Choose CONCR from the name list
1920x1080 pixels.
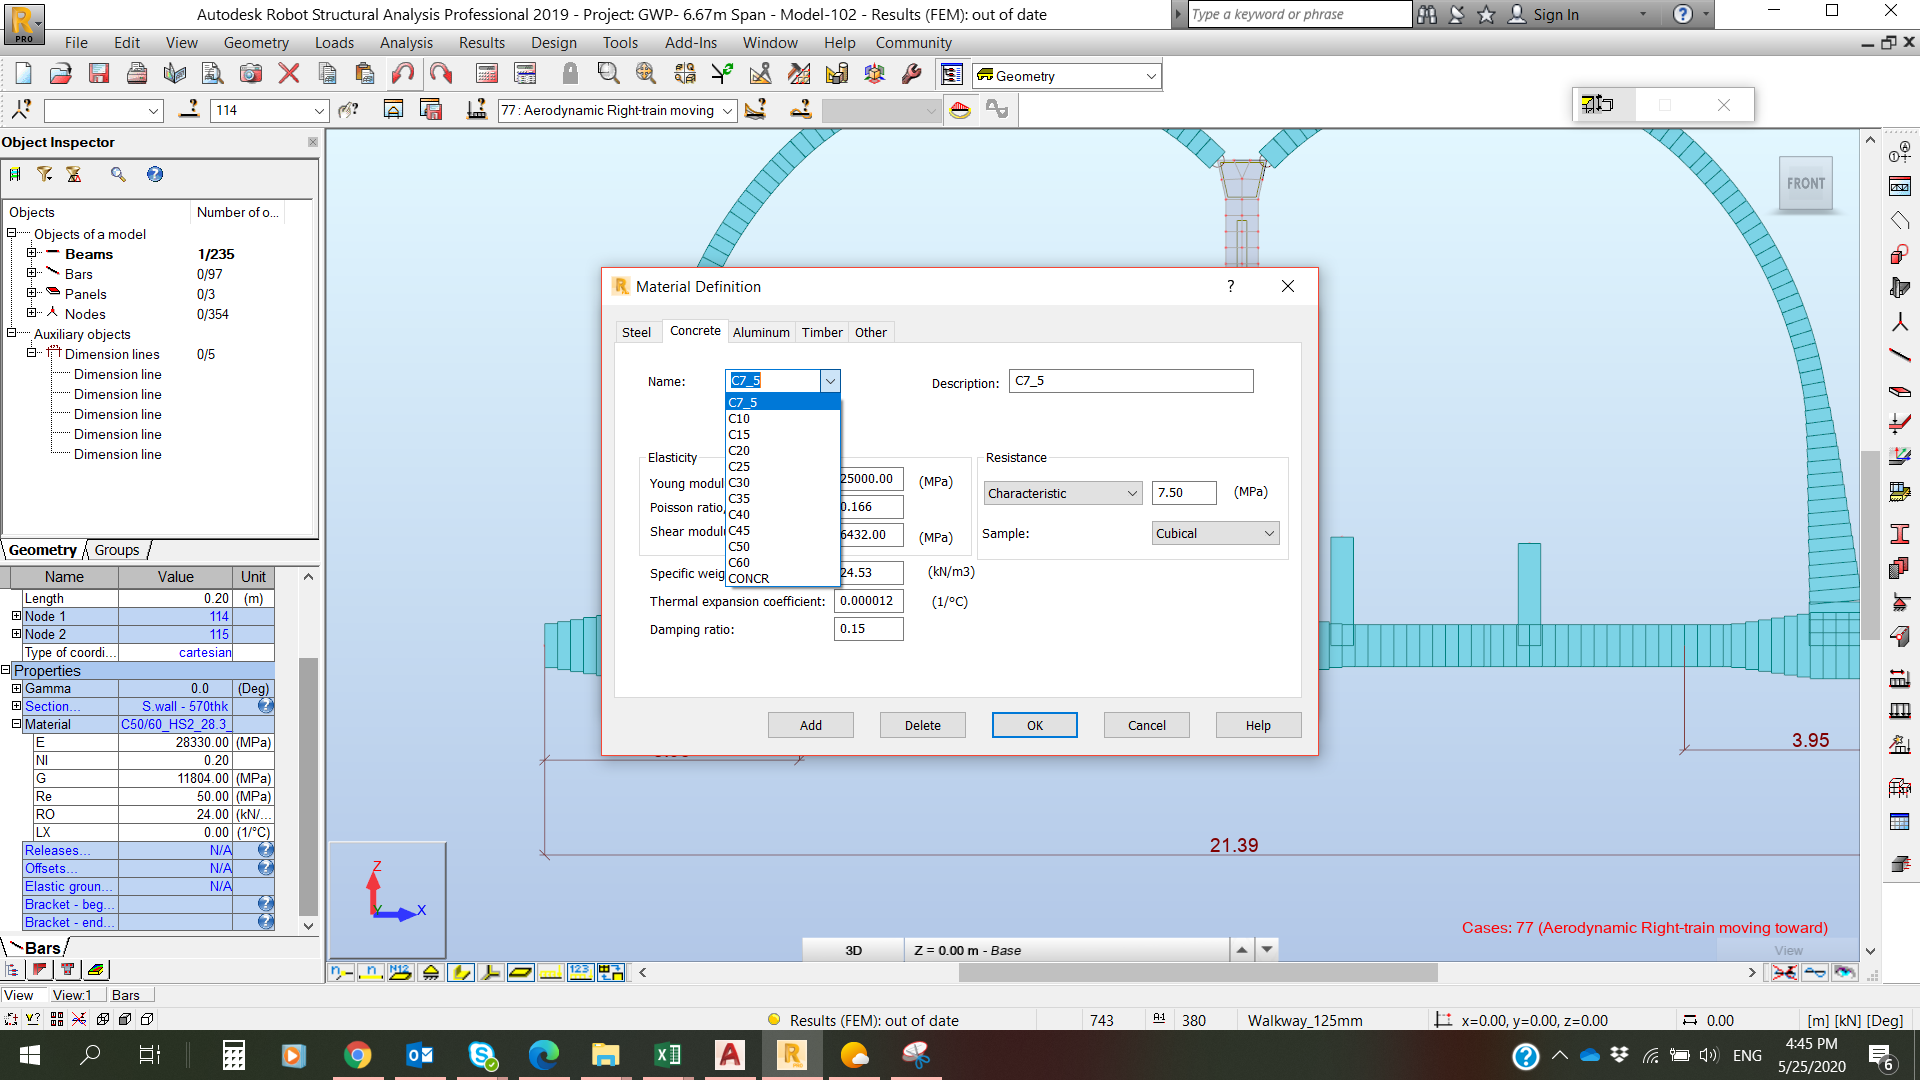782,578
